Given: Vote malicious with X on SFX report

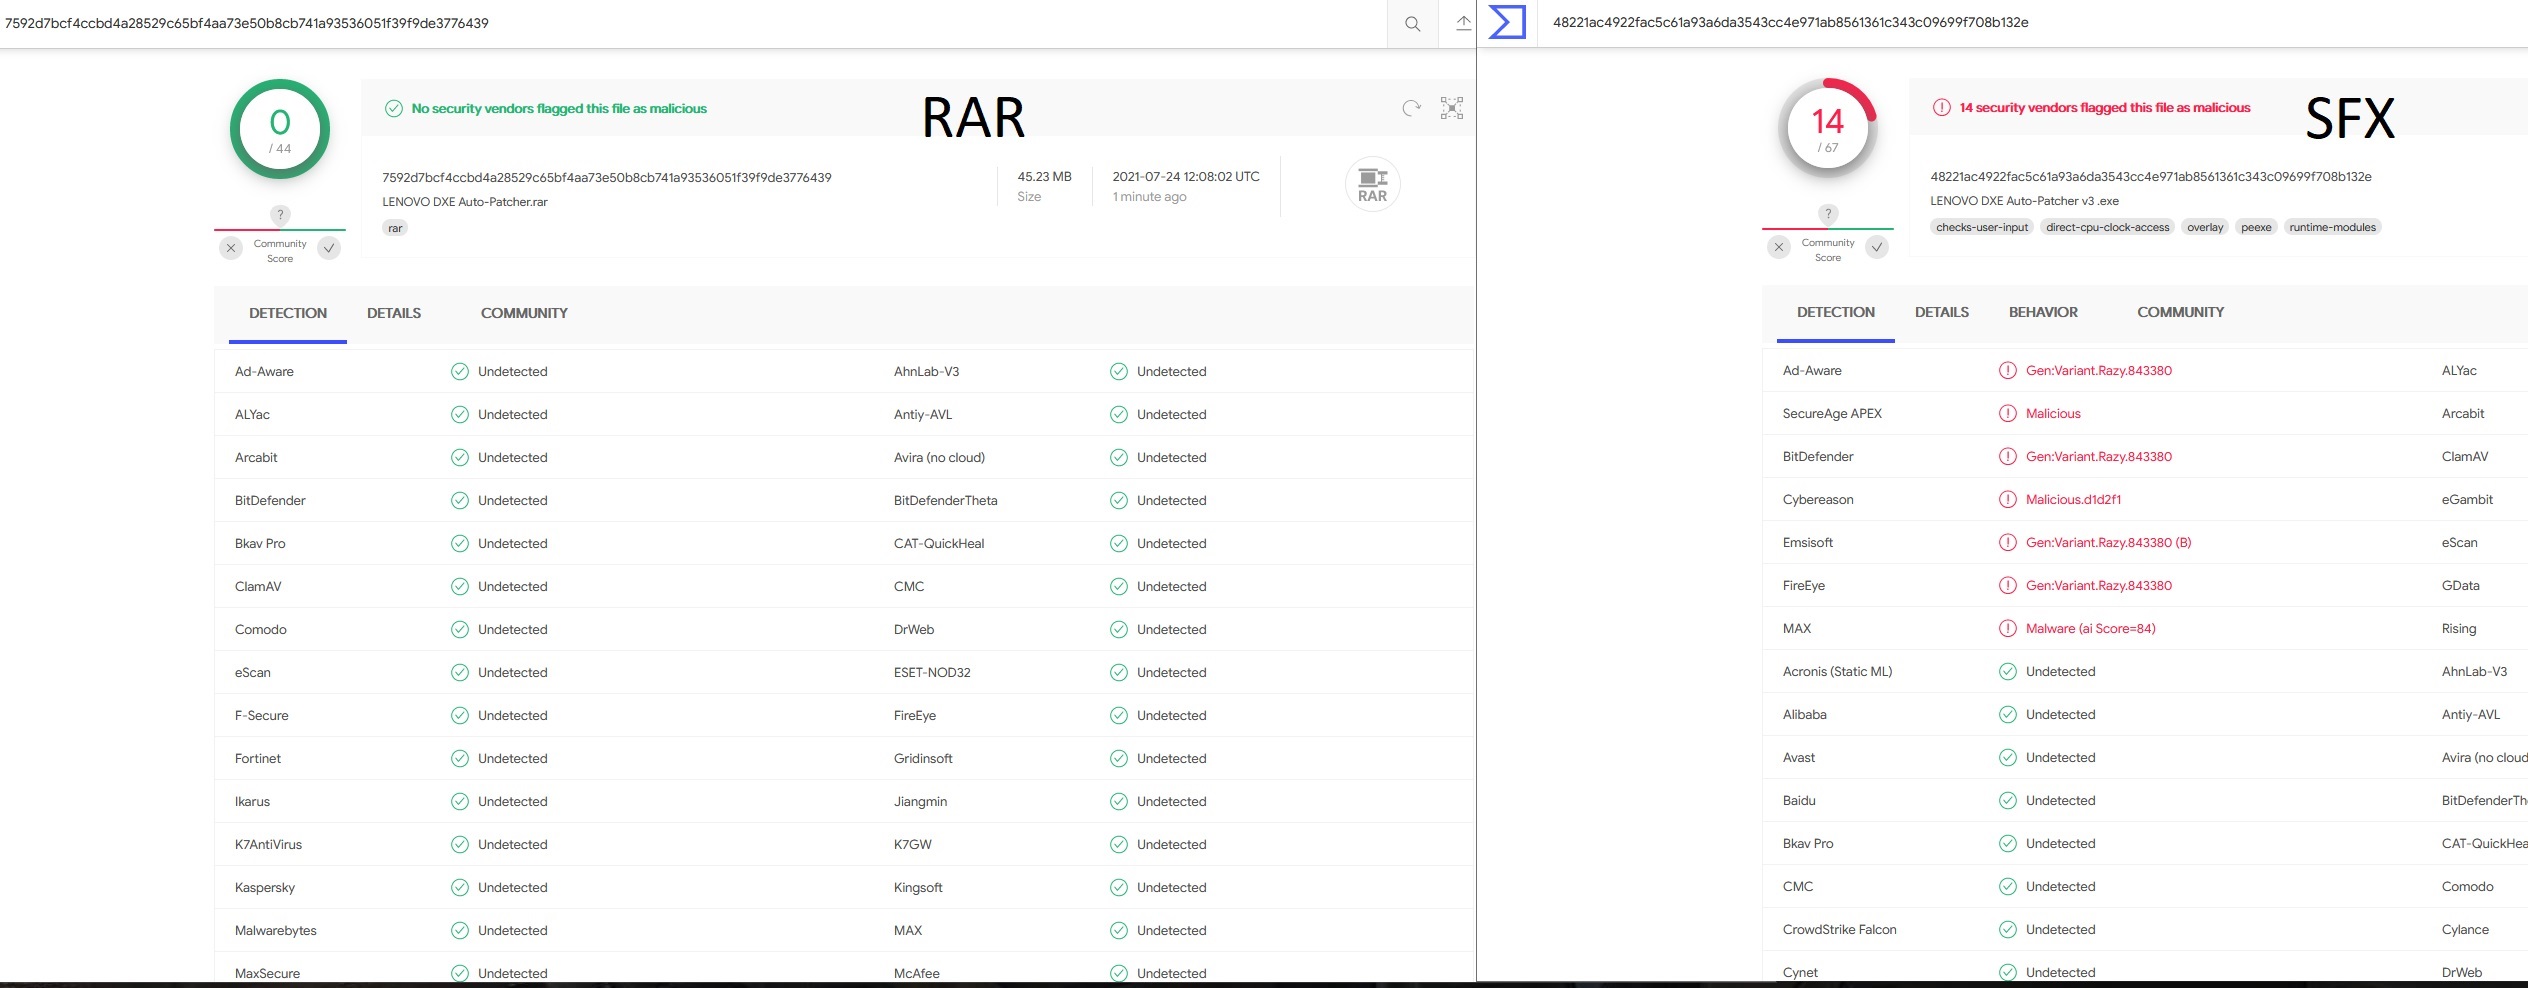Looking at the screenshot, I should pos(1778,247).
